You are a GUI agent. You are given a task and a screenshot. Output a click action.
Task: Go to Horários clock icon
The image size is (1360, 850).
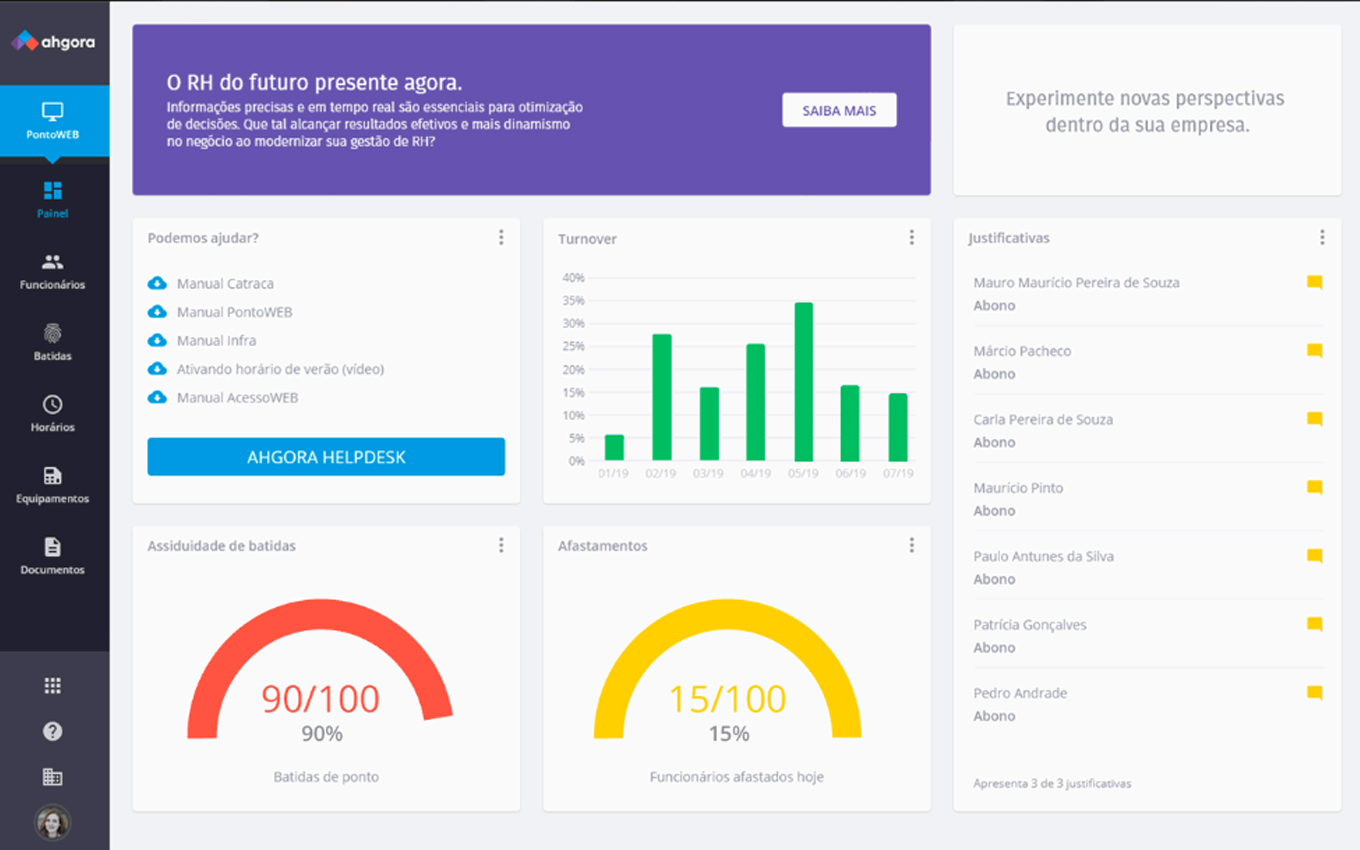[x=53, y=412]
